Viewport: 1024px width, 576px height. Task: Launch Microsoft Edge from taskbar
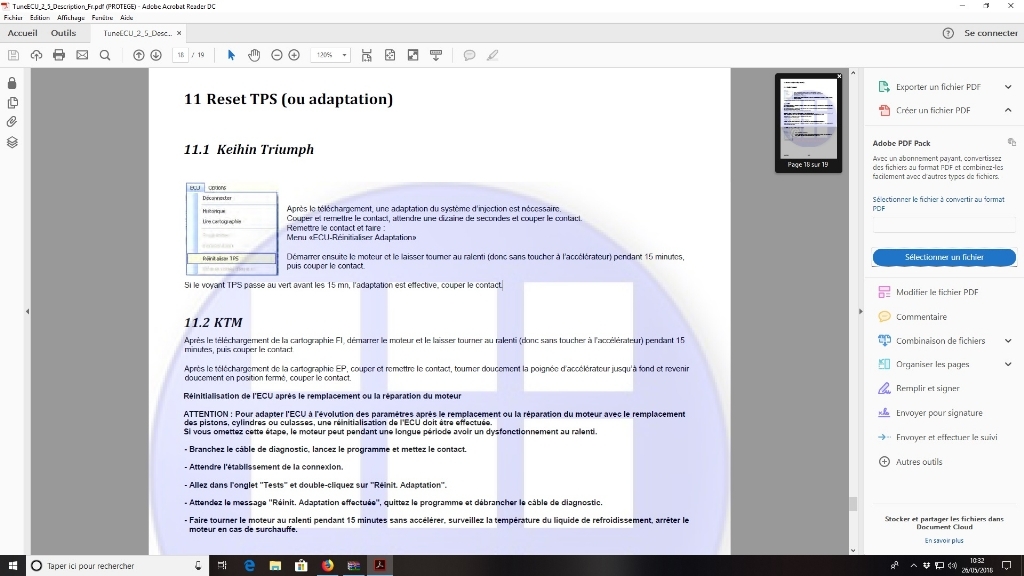point(249,566)
